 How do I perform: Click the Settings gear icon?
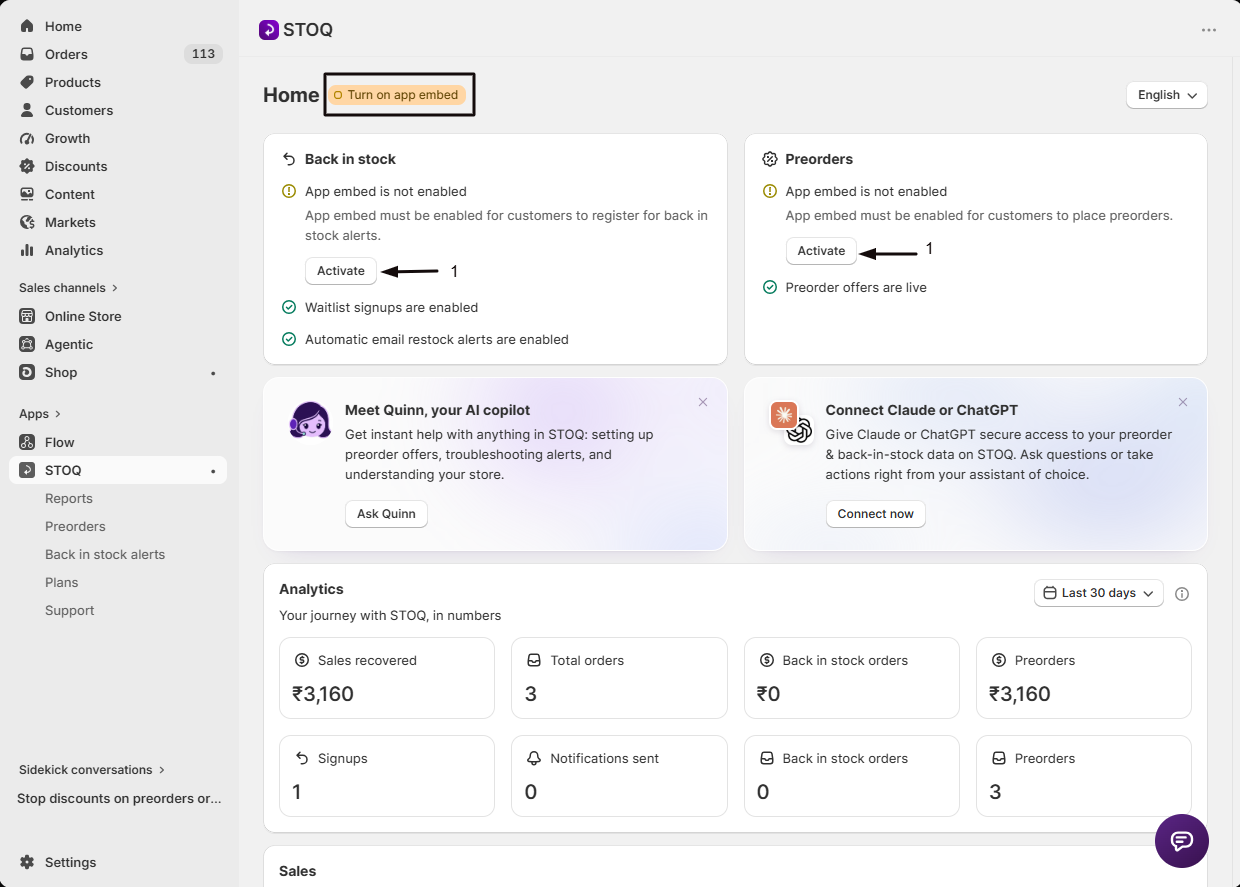27,862
